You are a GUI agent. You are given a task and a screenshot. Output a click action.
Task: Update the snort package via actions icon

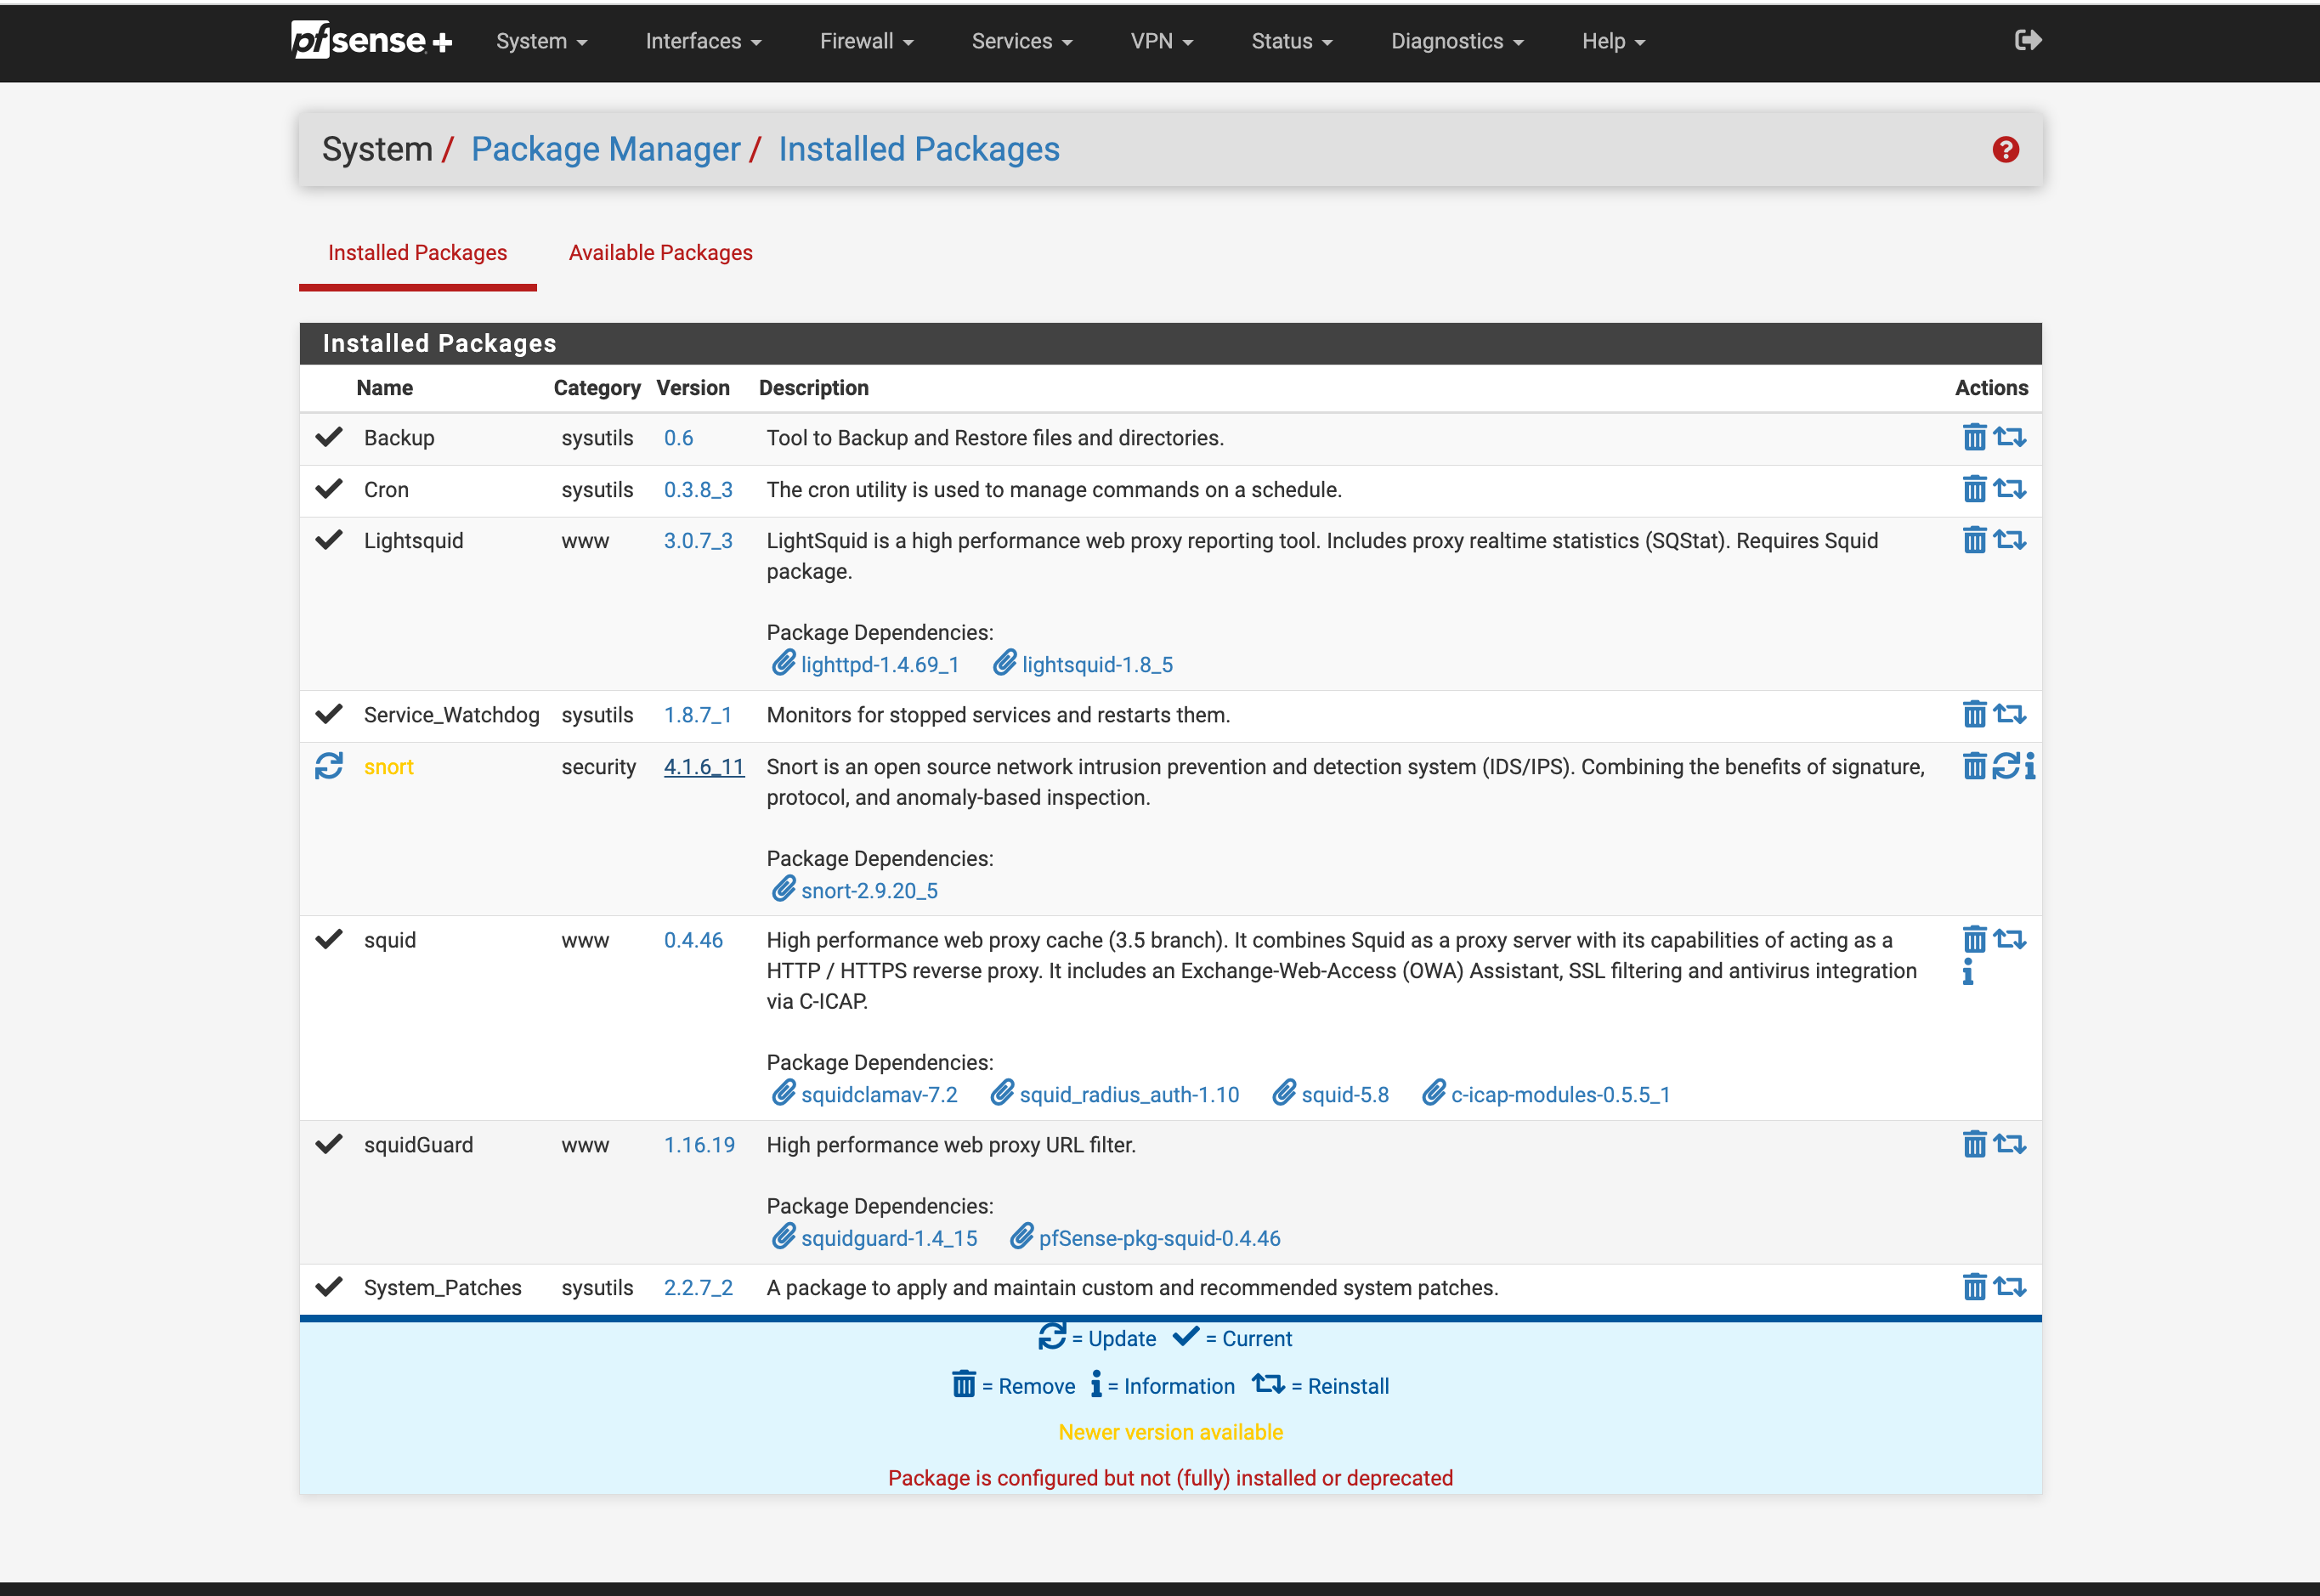coord(2005,767)
